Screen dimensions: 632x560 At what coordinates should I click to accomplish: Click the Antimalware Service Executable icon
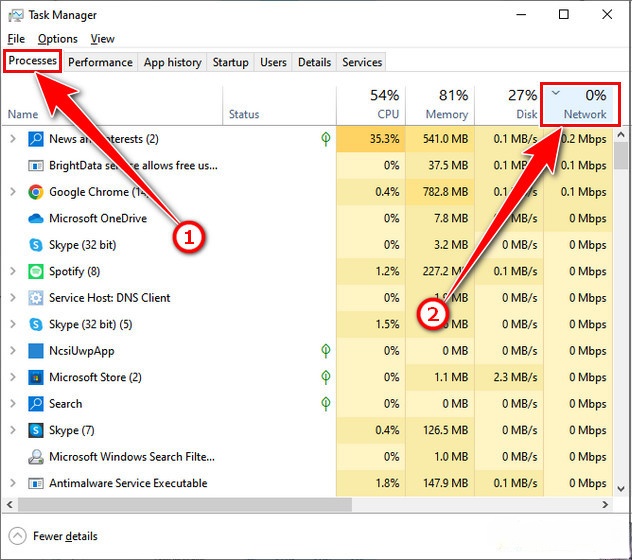pos(36,483)
